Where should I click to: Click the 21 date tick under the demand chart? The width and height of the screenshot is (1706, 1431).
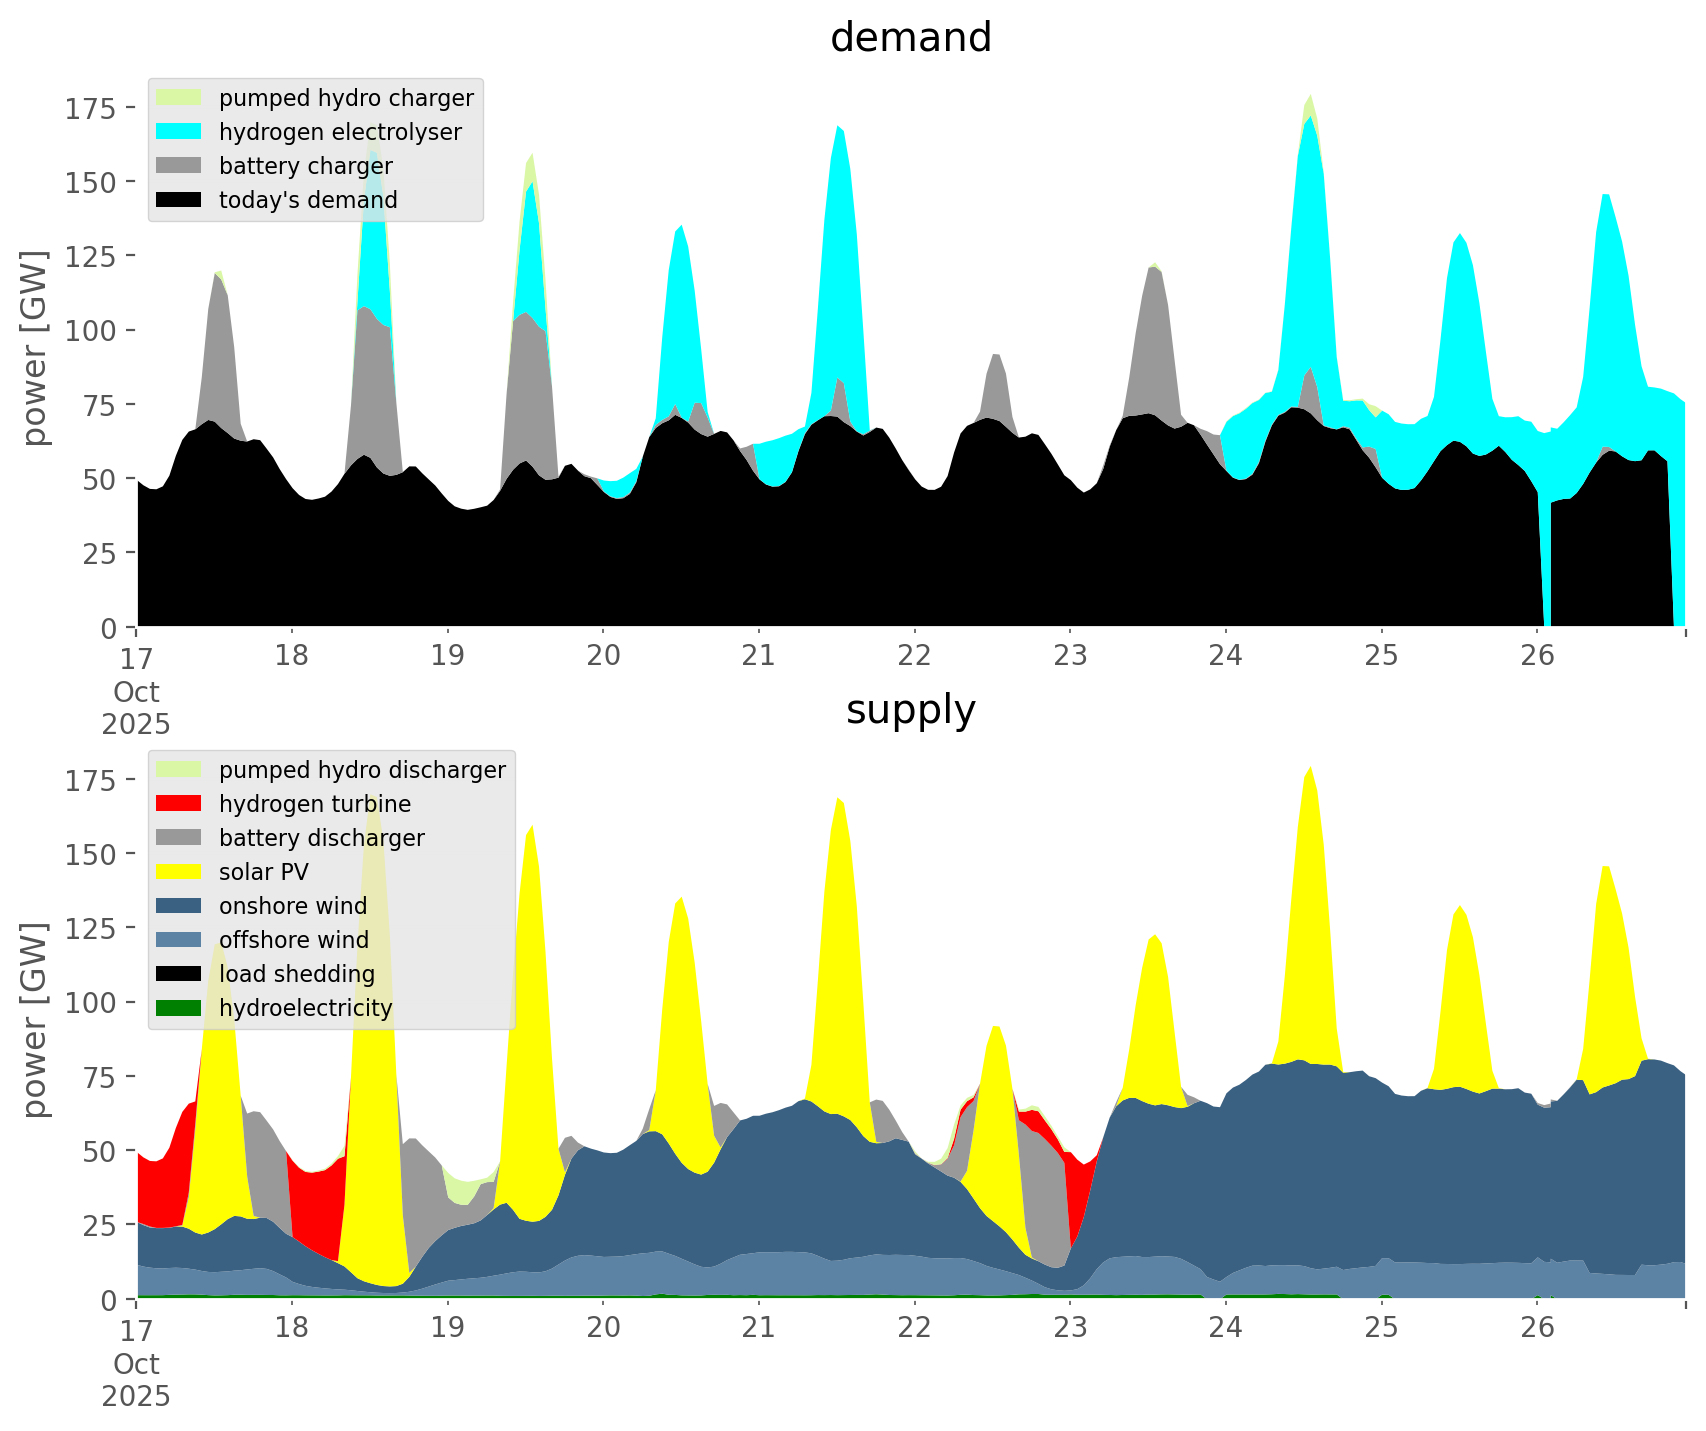click(x=759, y=656)
